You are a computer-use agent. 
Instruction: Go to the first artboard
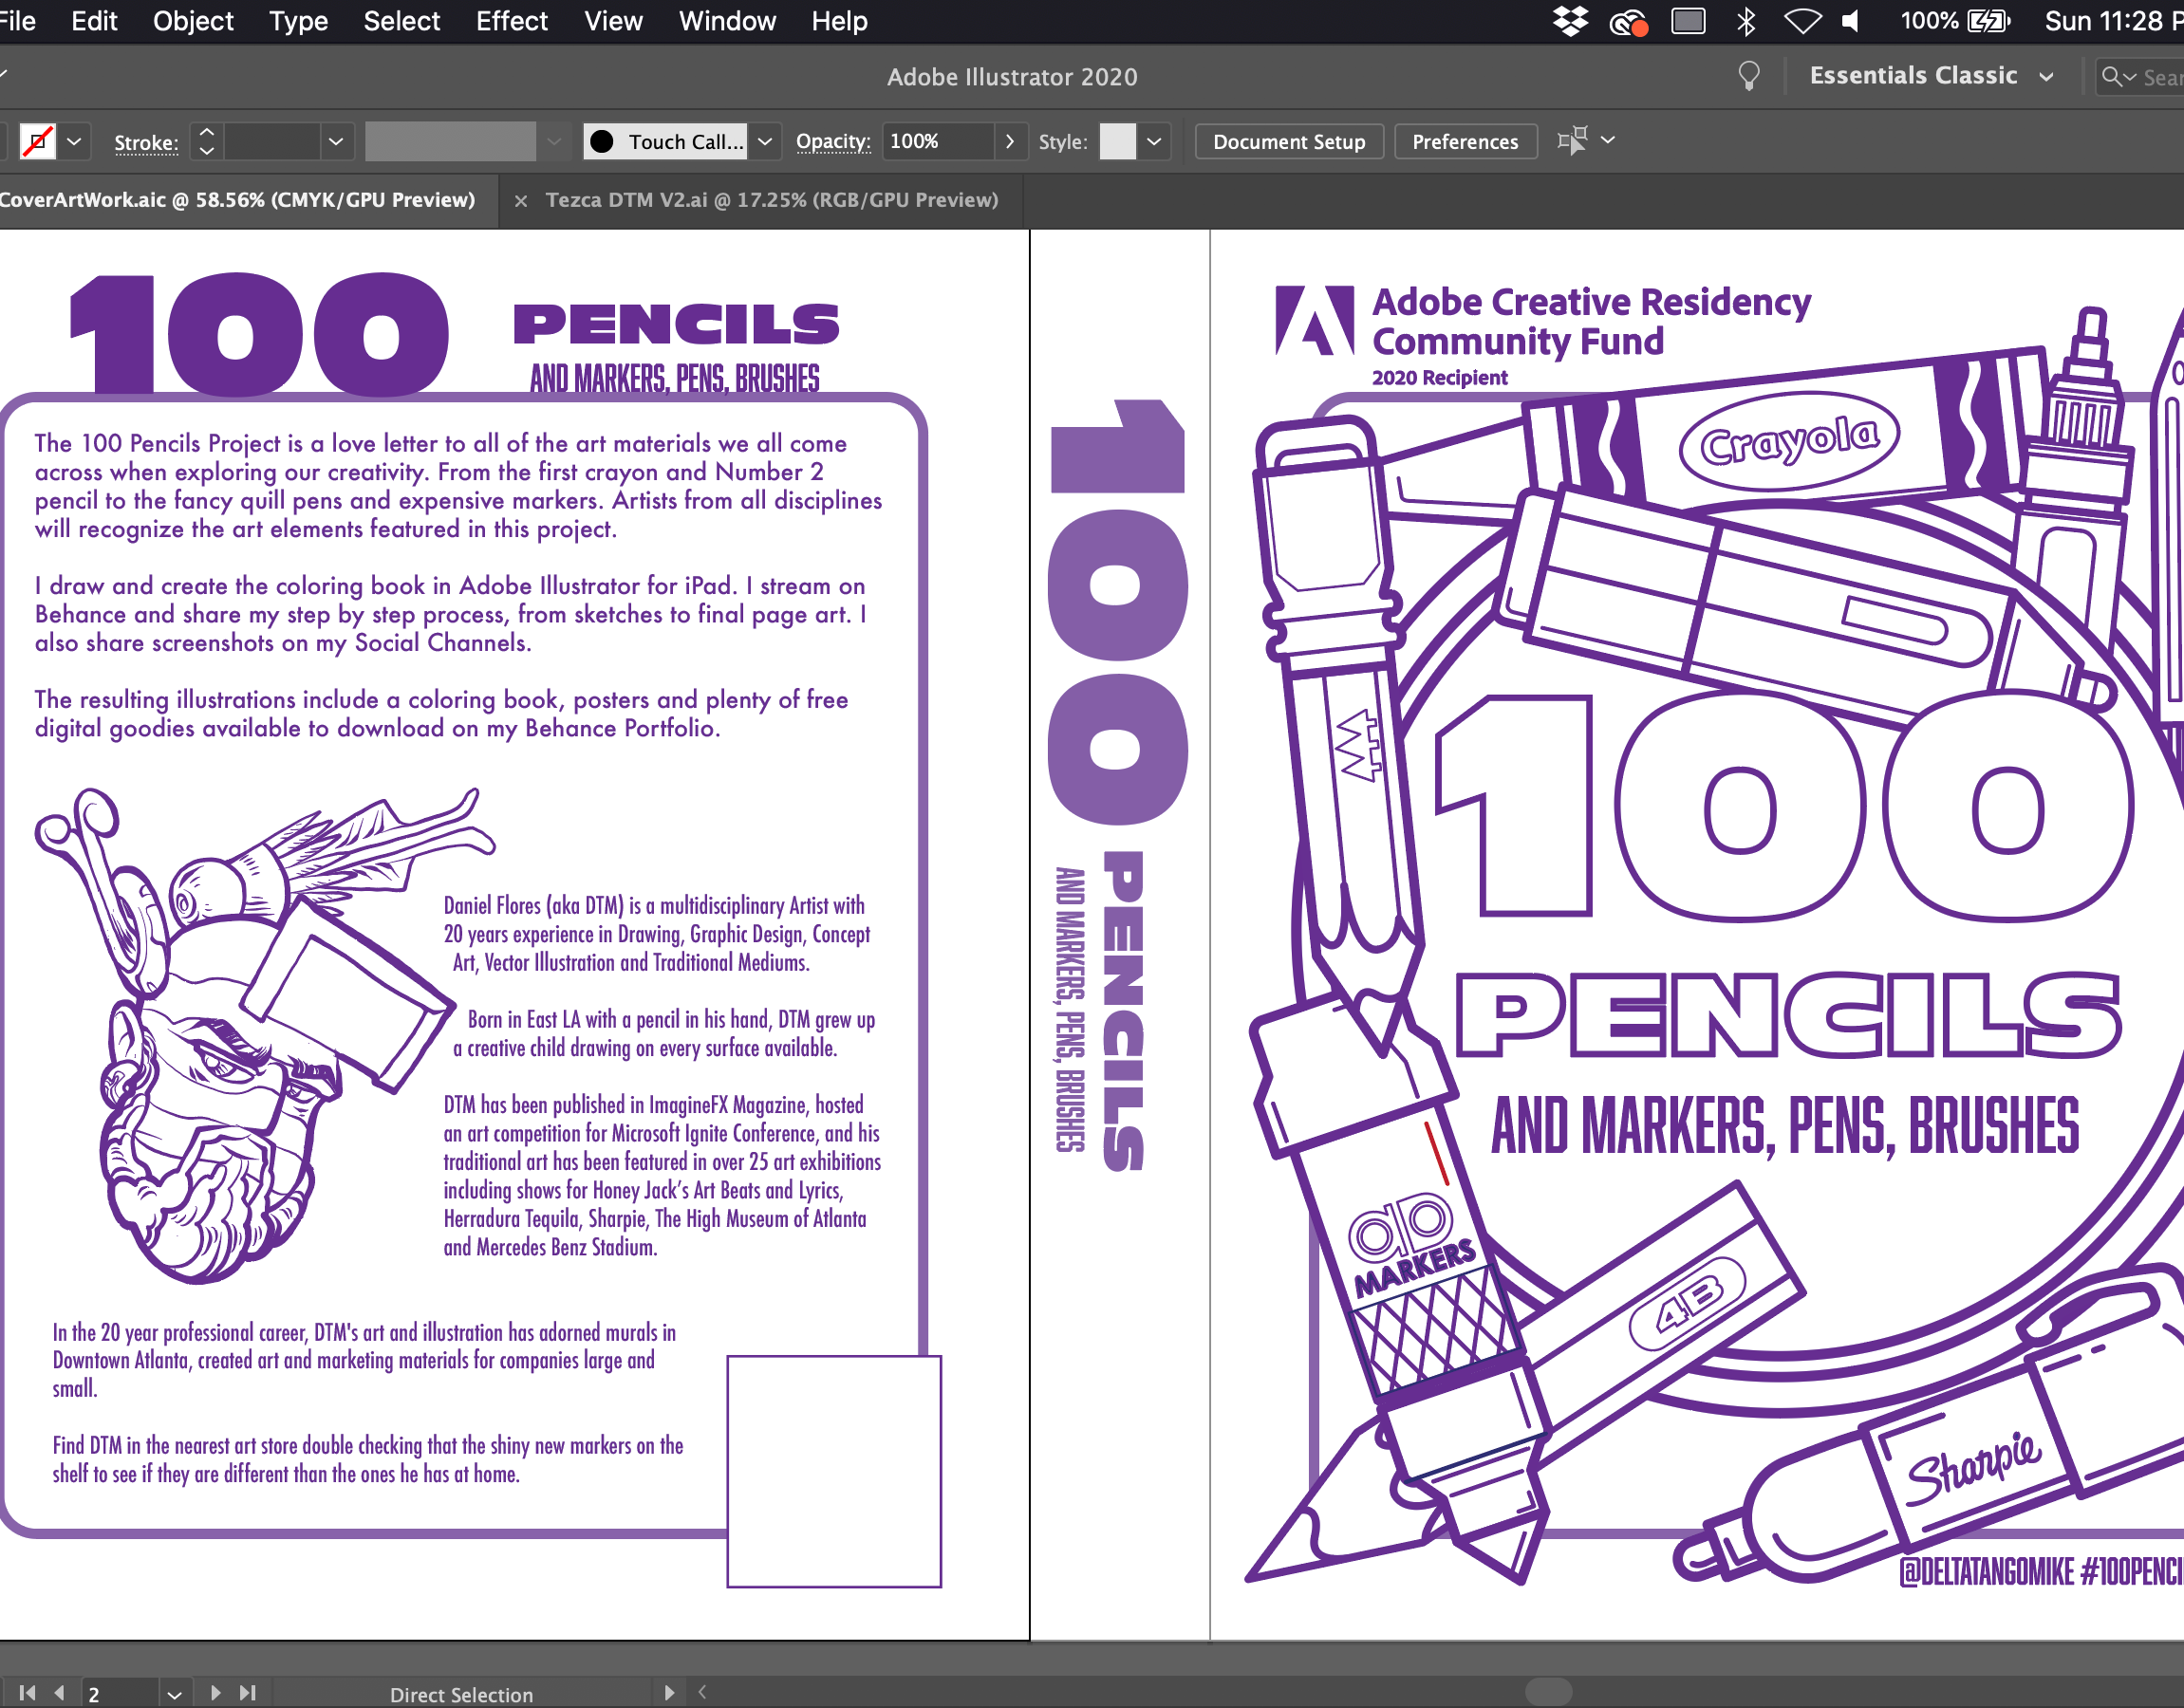28,1692
